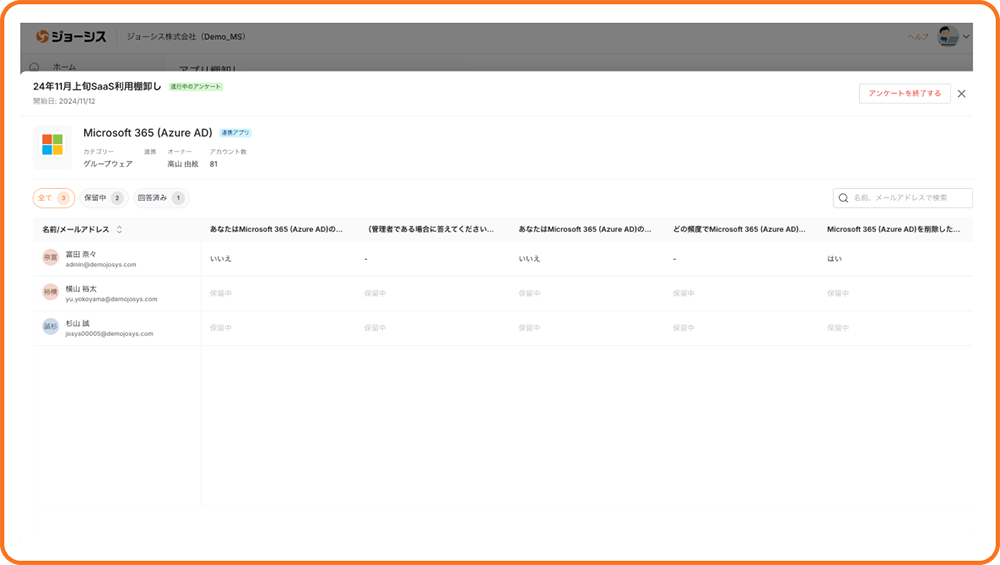This screenshot has width=1000, height=565.
Task: Select the 全て filter tab
Action: (53, 198)
